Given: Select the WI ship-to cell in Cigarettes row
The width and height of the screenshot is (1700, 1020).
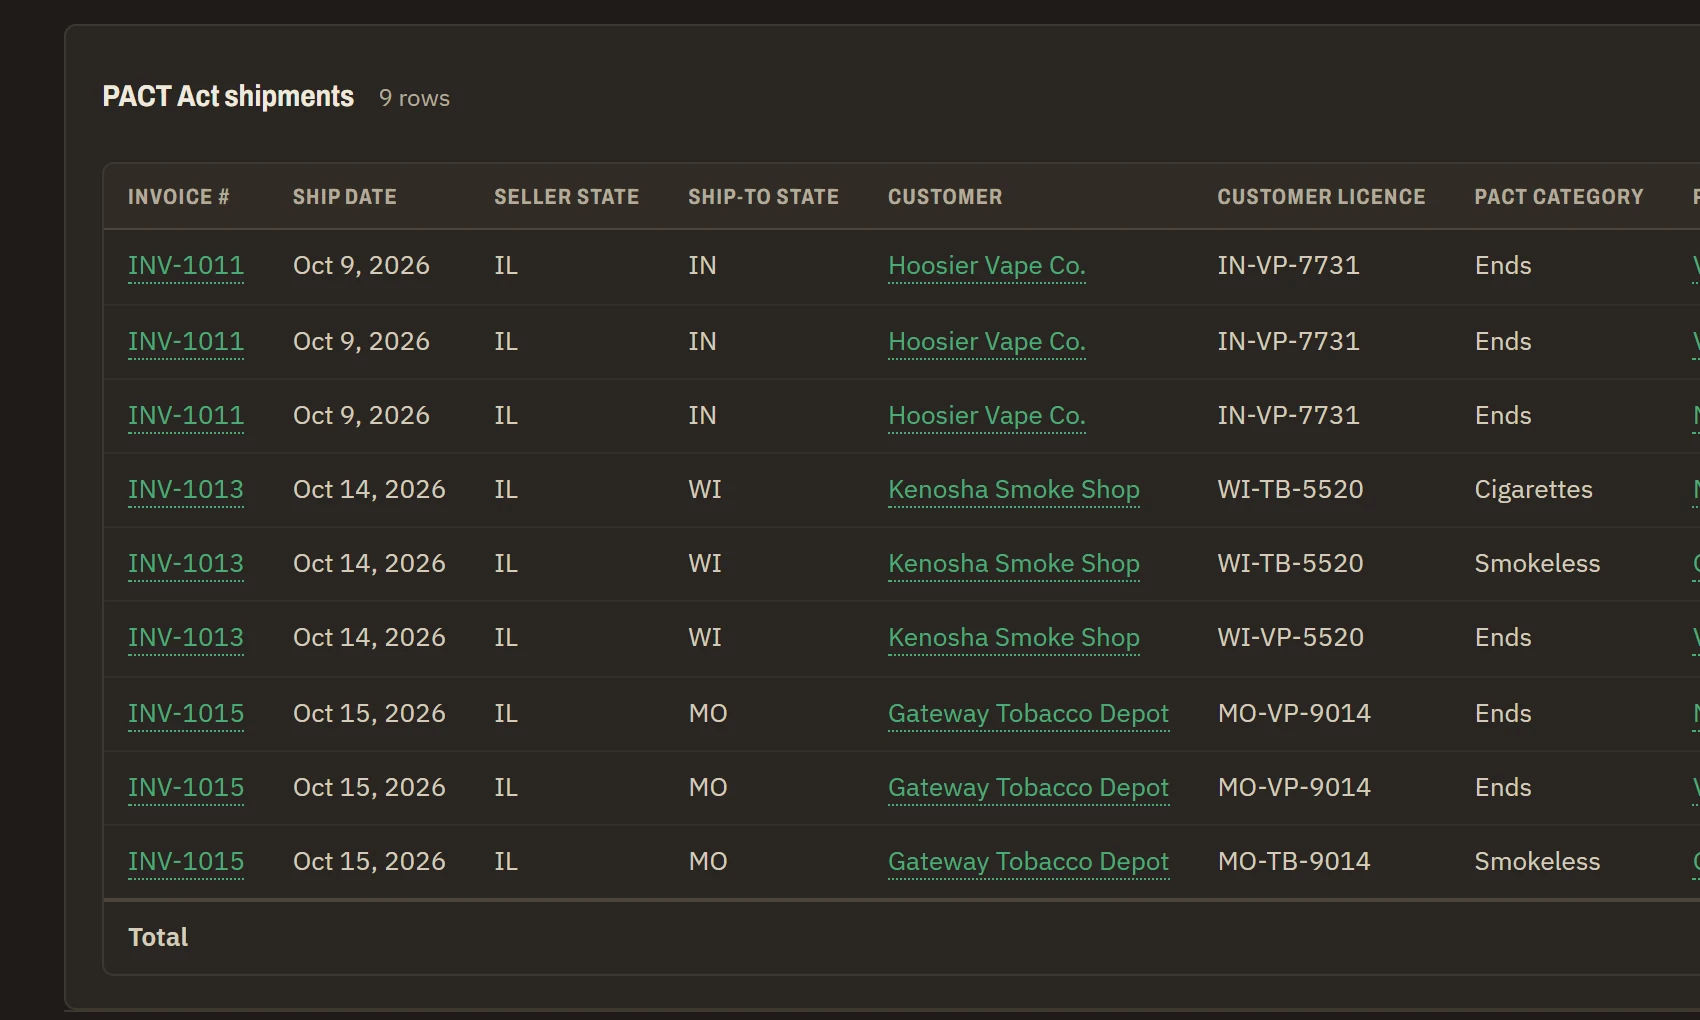Looking at the screenshot, I should pos(704,490).
